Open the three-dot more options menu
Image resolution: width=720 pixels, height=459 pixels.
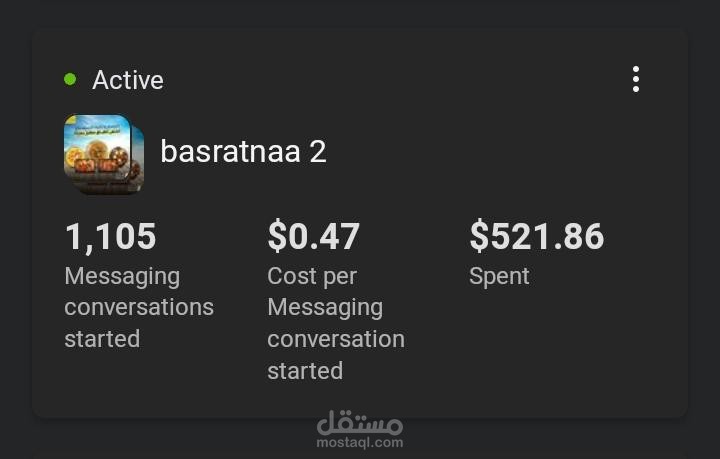coord(635,80)
